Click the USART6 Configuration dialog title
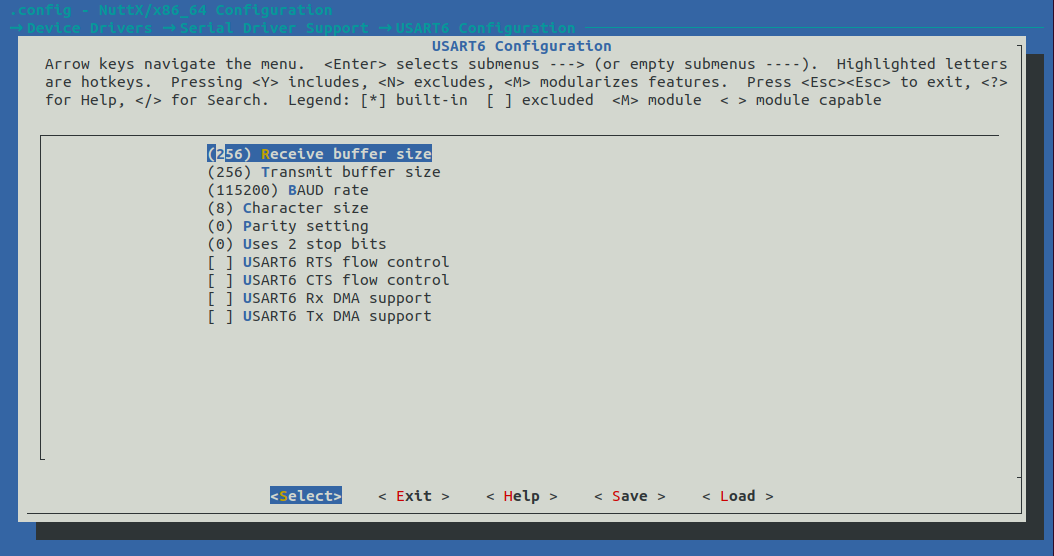The width and height of the screenshot is (1054, 556). point(522,46)
